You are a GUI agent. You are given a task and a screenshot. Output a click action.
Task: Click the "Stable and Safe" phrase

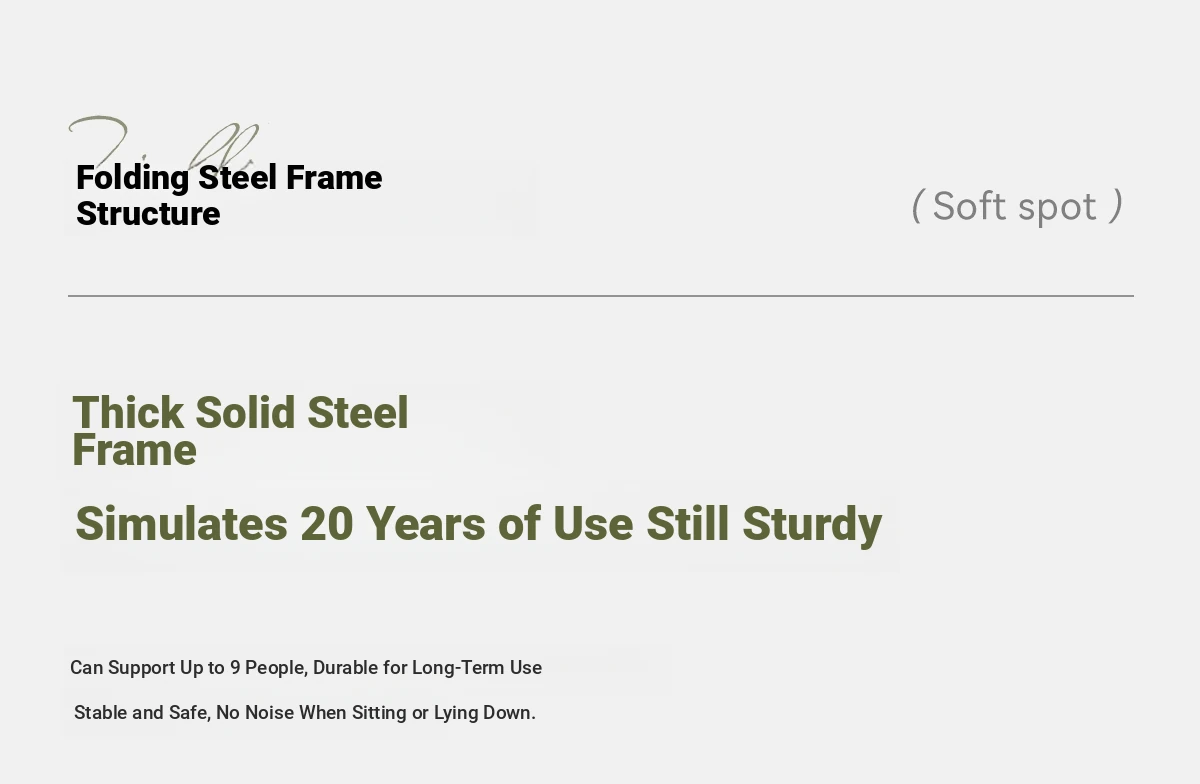[x=140, y=713]
